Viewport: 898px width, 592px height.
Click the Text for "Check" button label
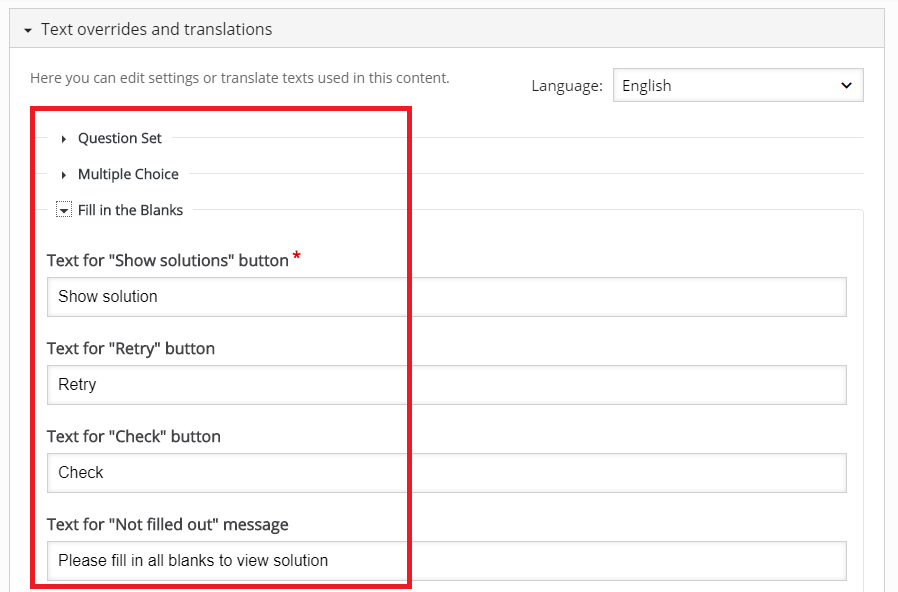[134, 437]
